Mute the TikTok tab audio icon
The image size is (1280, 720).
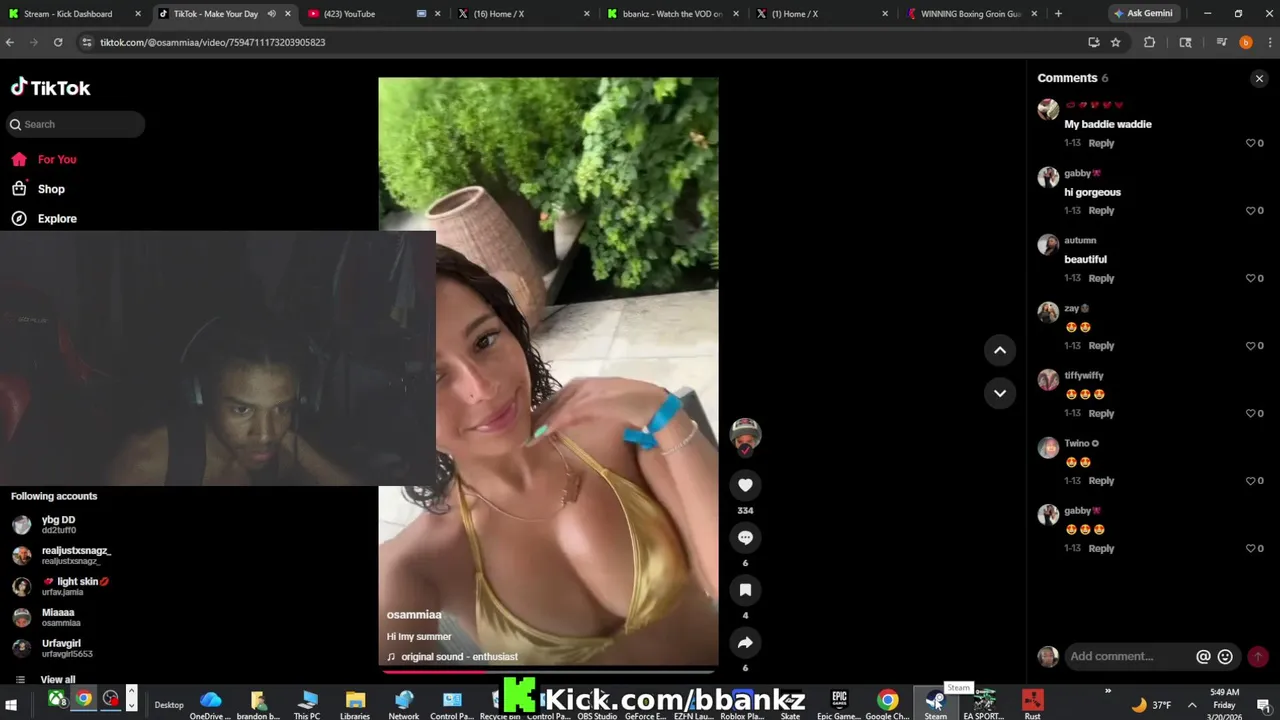coord(271,14)
